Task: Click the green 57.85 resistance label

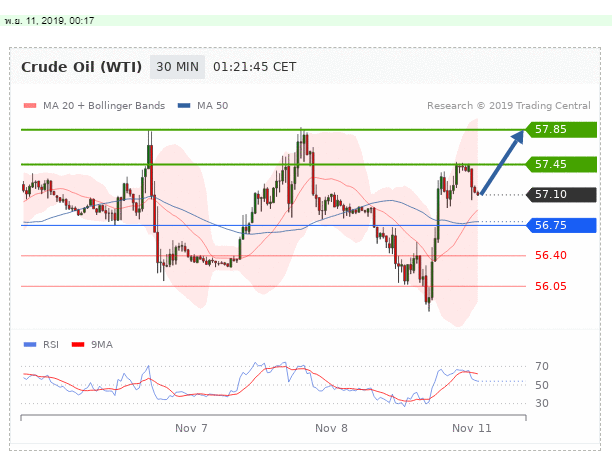Action: coord(561,130)
